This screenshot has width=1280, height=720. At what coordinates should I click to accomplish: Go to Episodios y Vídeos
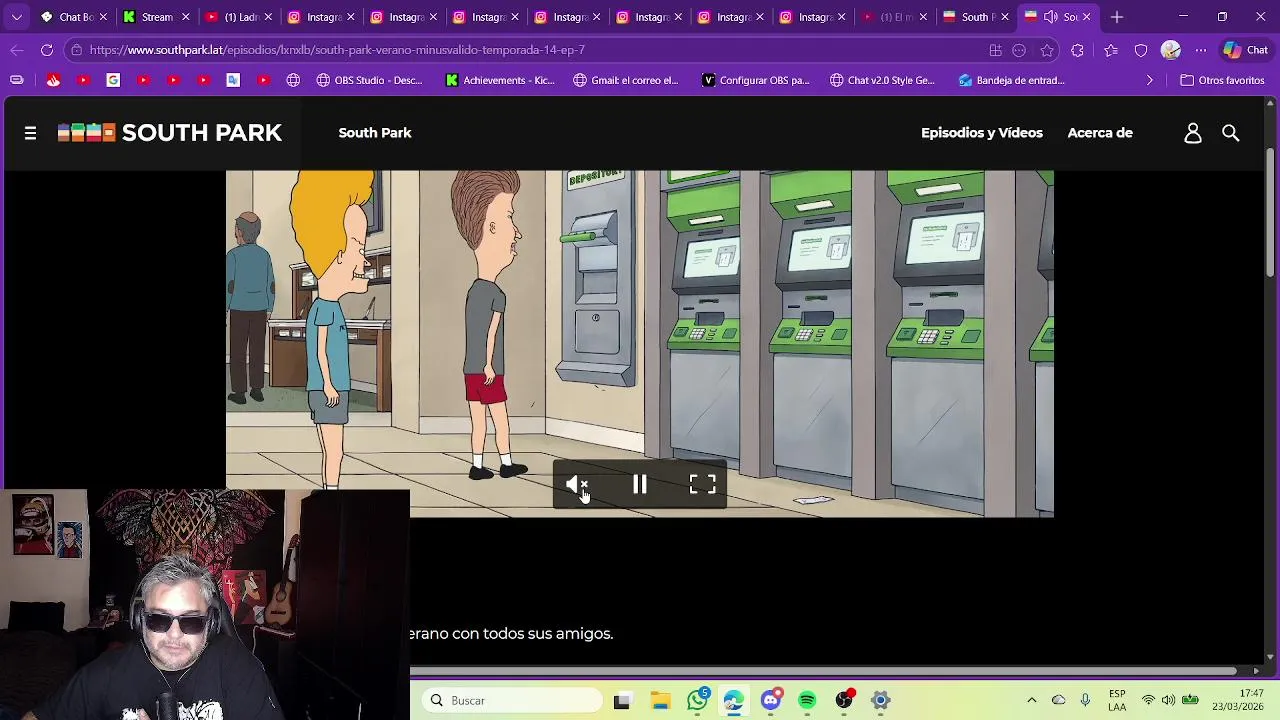pyautogui.click(x=982, y=133)
